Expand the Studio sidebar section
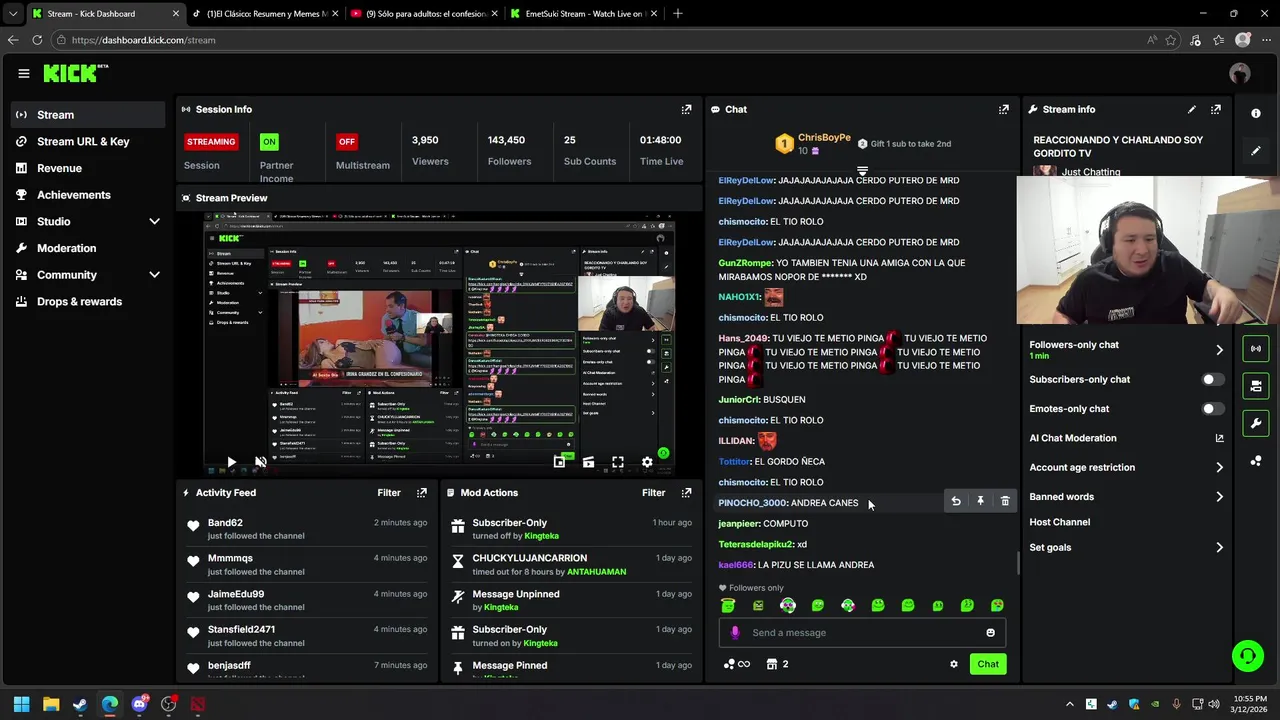Viewport: 1280px width, 720px height. [x=154, y=221]
